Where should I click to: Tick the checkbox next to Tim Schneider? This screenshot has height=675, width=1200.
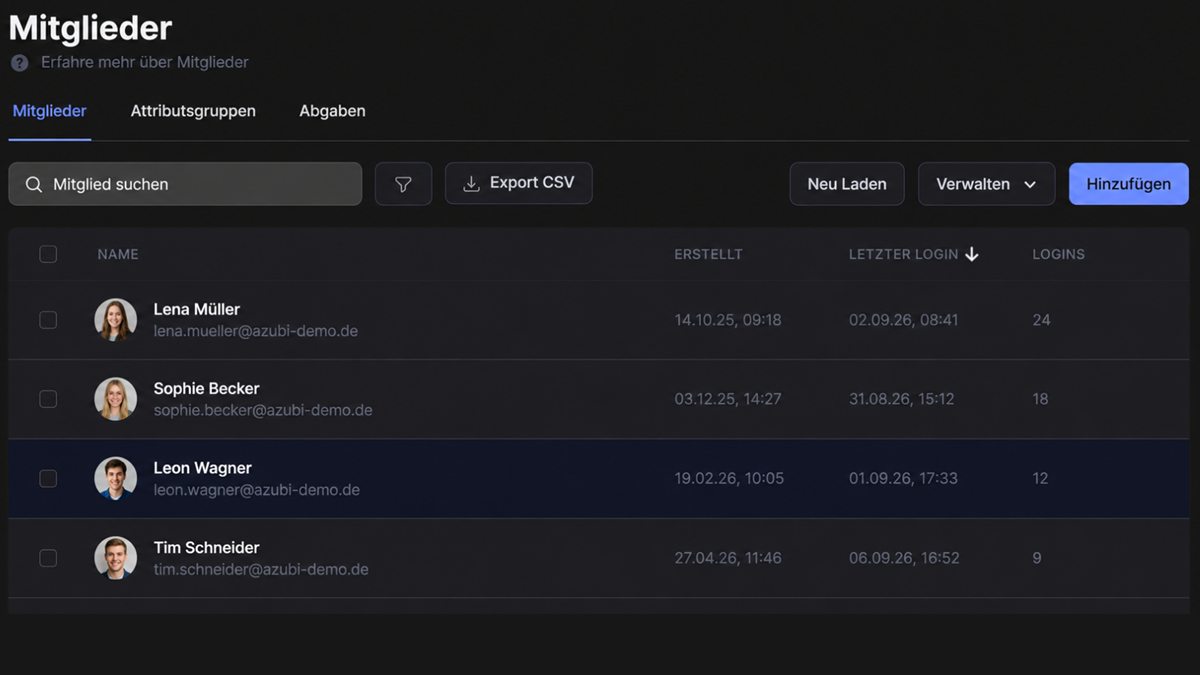pos(48,558)
